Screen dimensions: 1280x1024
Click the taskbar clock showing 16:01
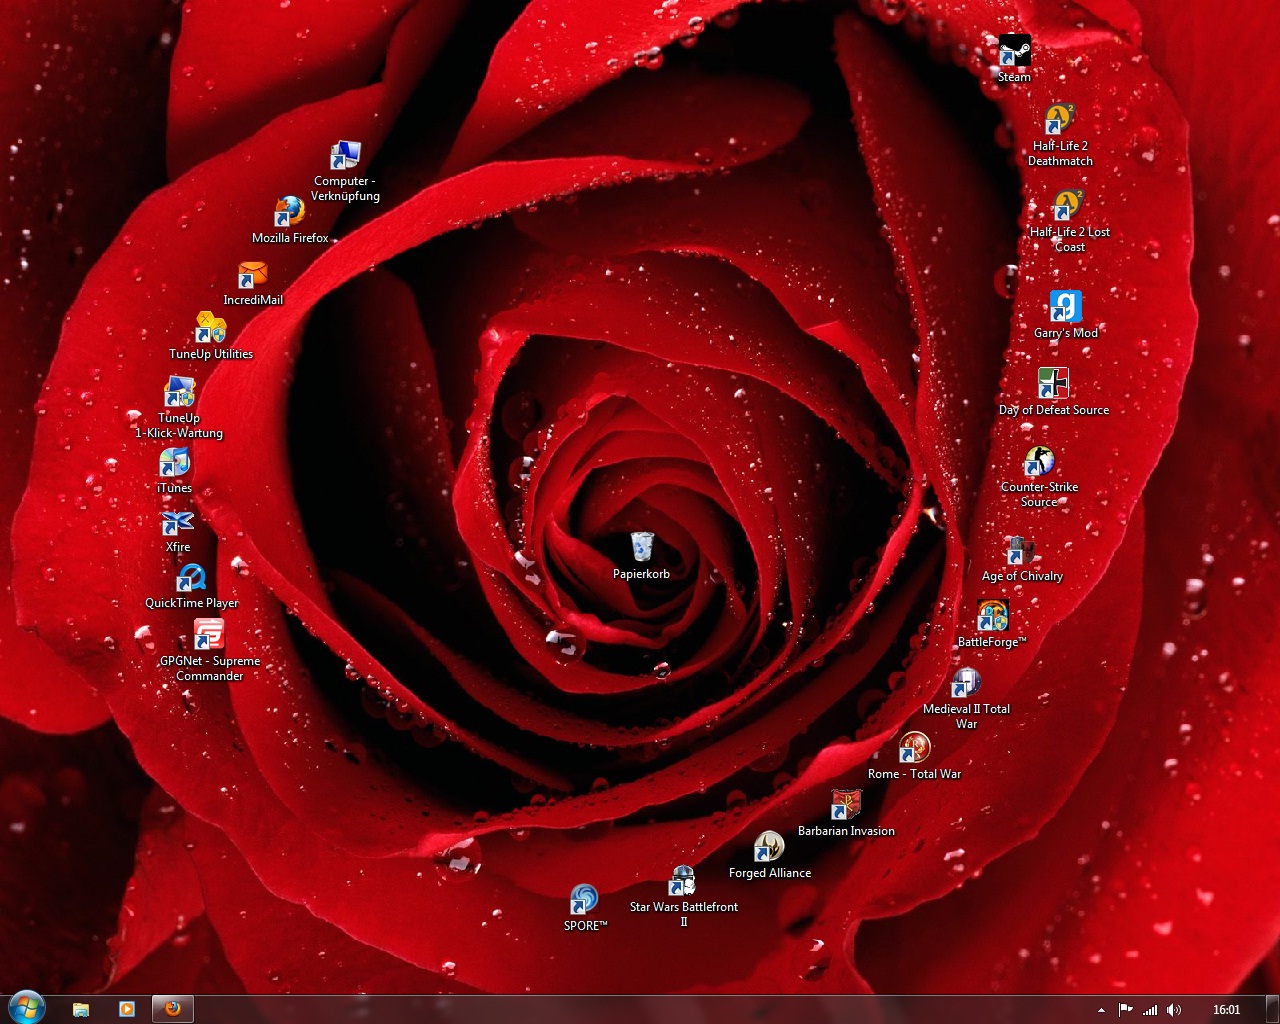tap(1226, 1010)
